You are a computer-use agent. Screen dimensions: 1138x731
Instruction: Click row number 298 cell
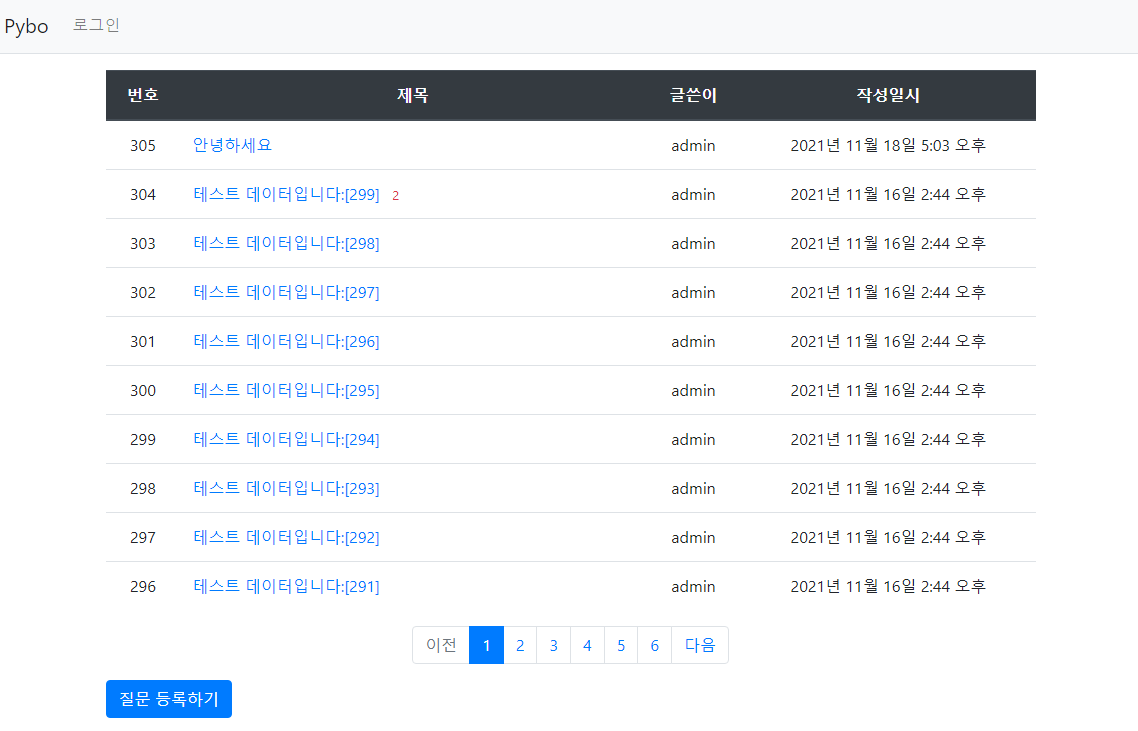(x=143, y=489)
